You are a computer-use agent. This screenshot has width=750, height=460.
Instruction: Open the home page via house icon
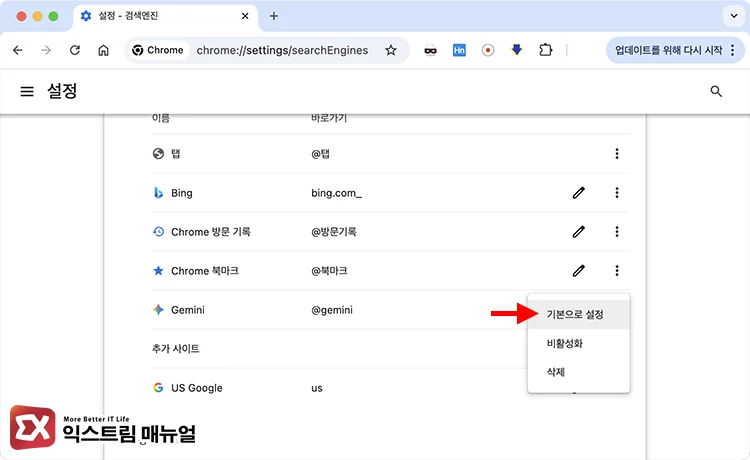(103, 50)
